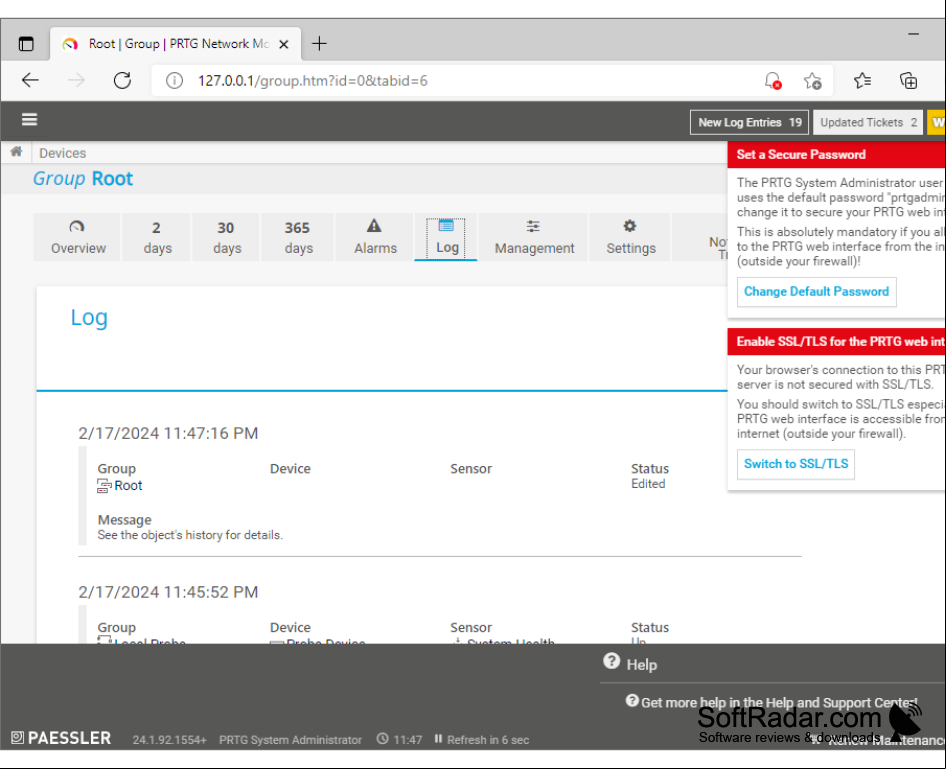The image size is (946, 769).
Task: Switch to the Overview tab
Action: point(78,237)
